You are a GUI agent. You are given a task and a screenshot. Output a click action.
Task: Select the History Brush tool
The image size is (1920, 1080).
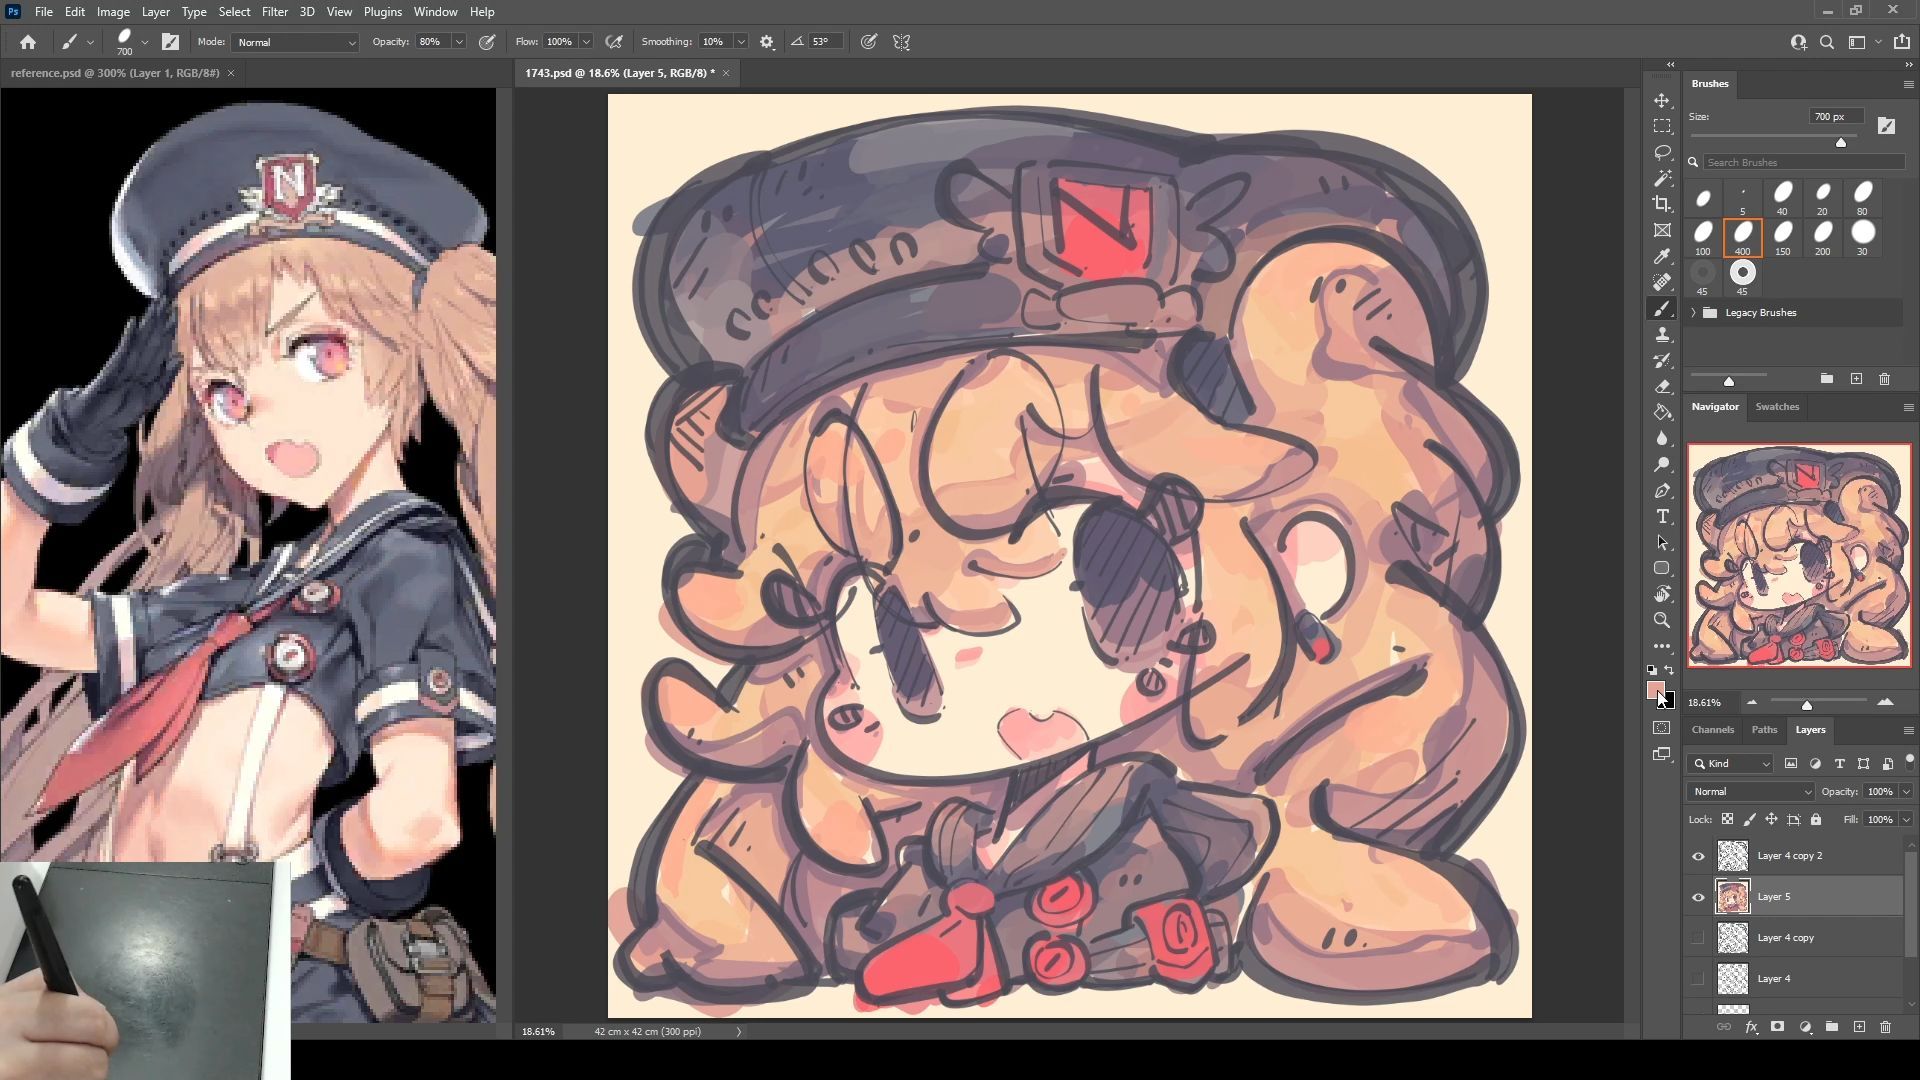click(1662, 360)
